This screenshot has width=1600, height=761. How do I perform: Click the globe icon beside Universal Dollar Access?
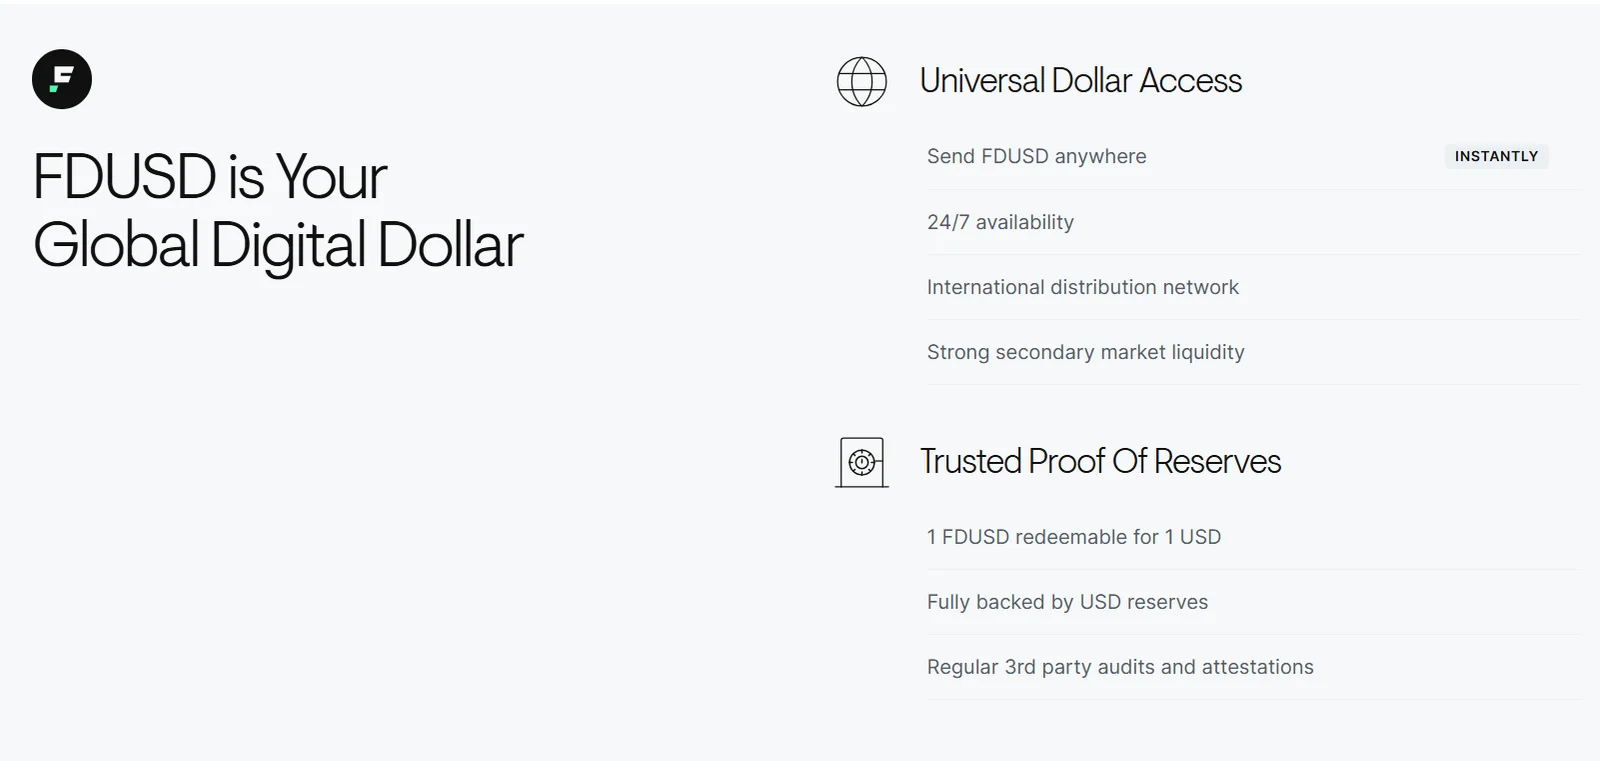tap(862, 82)
